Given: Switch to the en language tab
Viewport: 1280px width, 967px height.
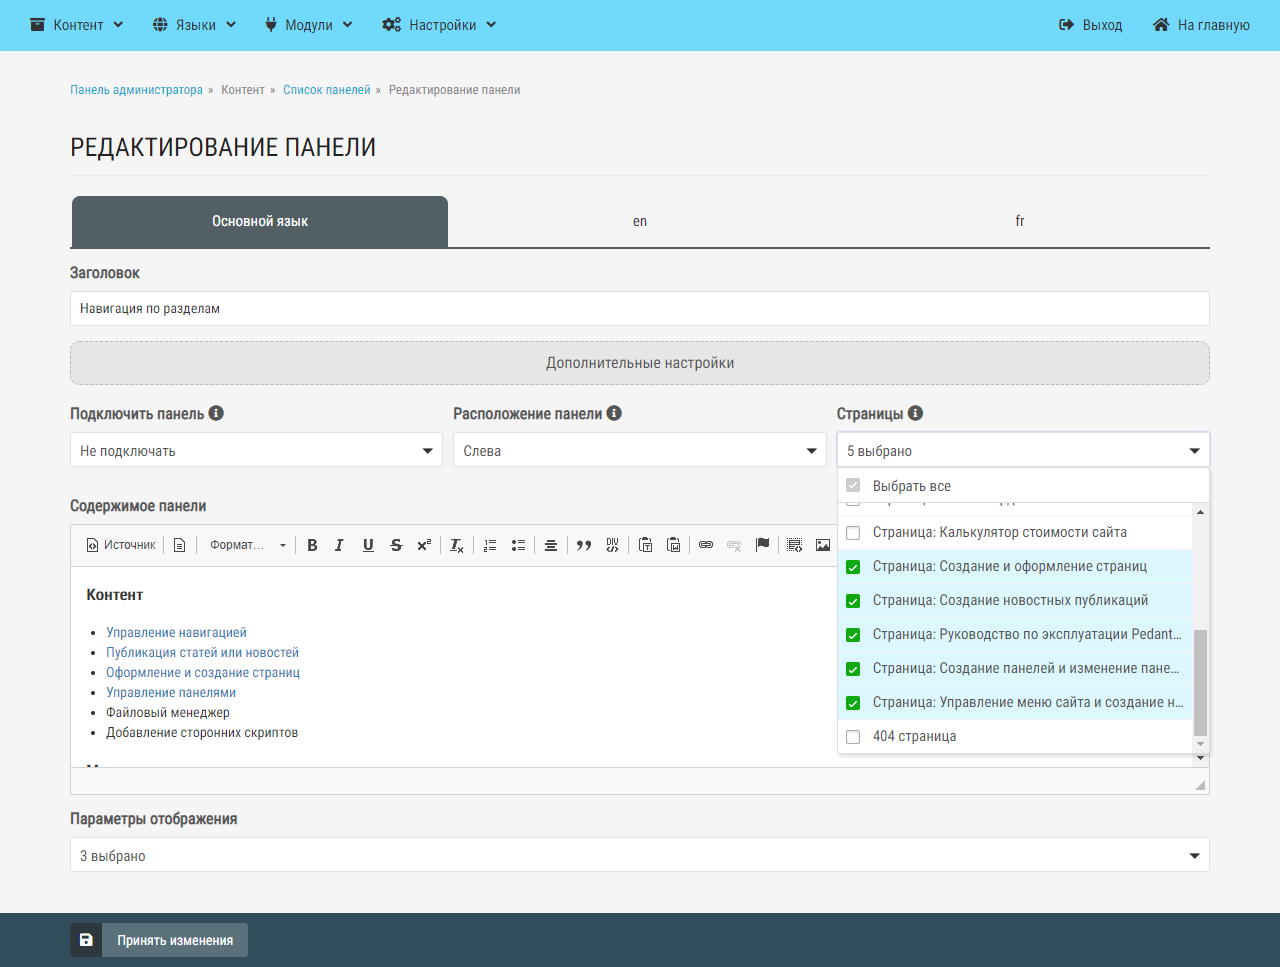Looking at the screenshot, I should tap(640, 221).
